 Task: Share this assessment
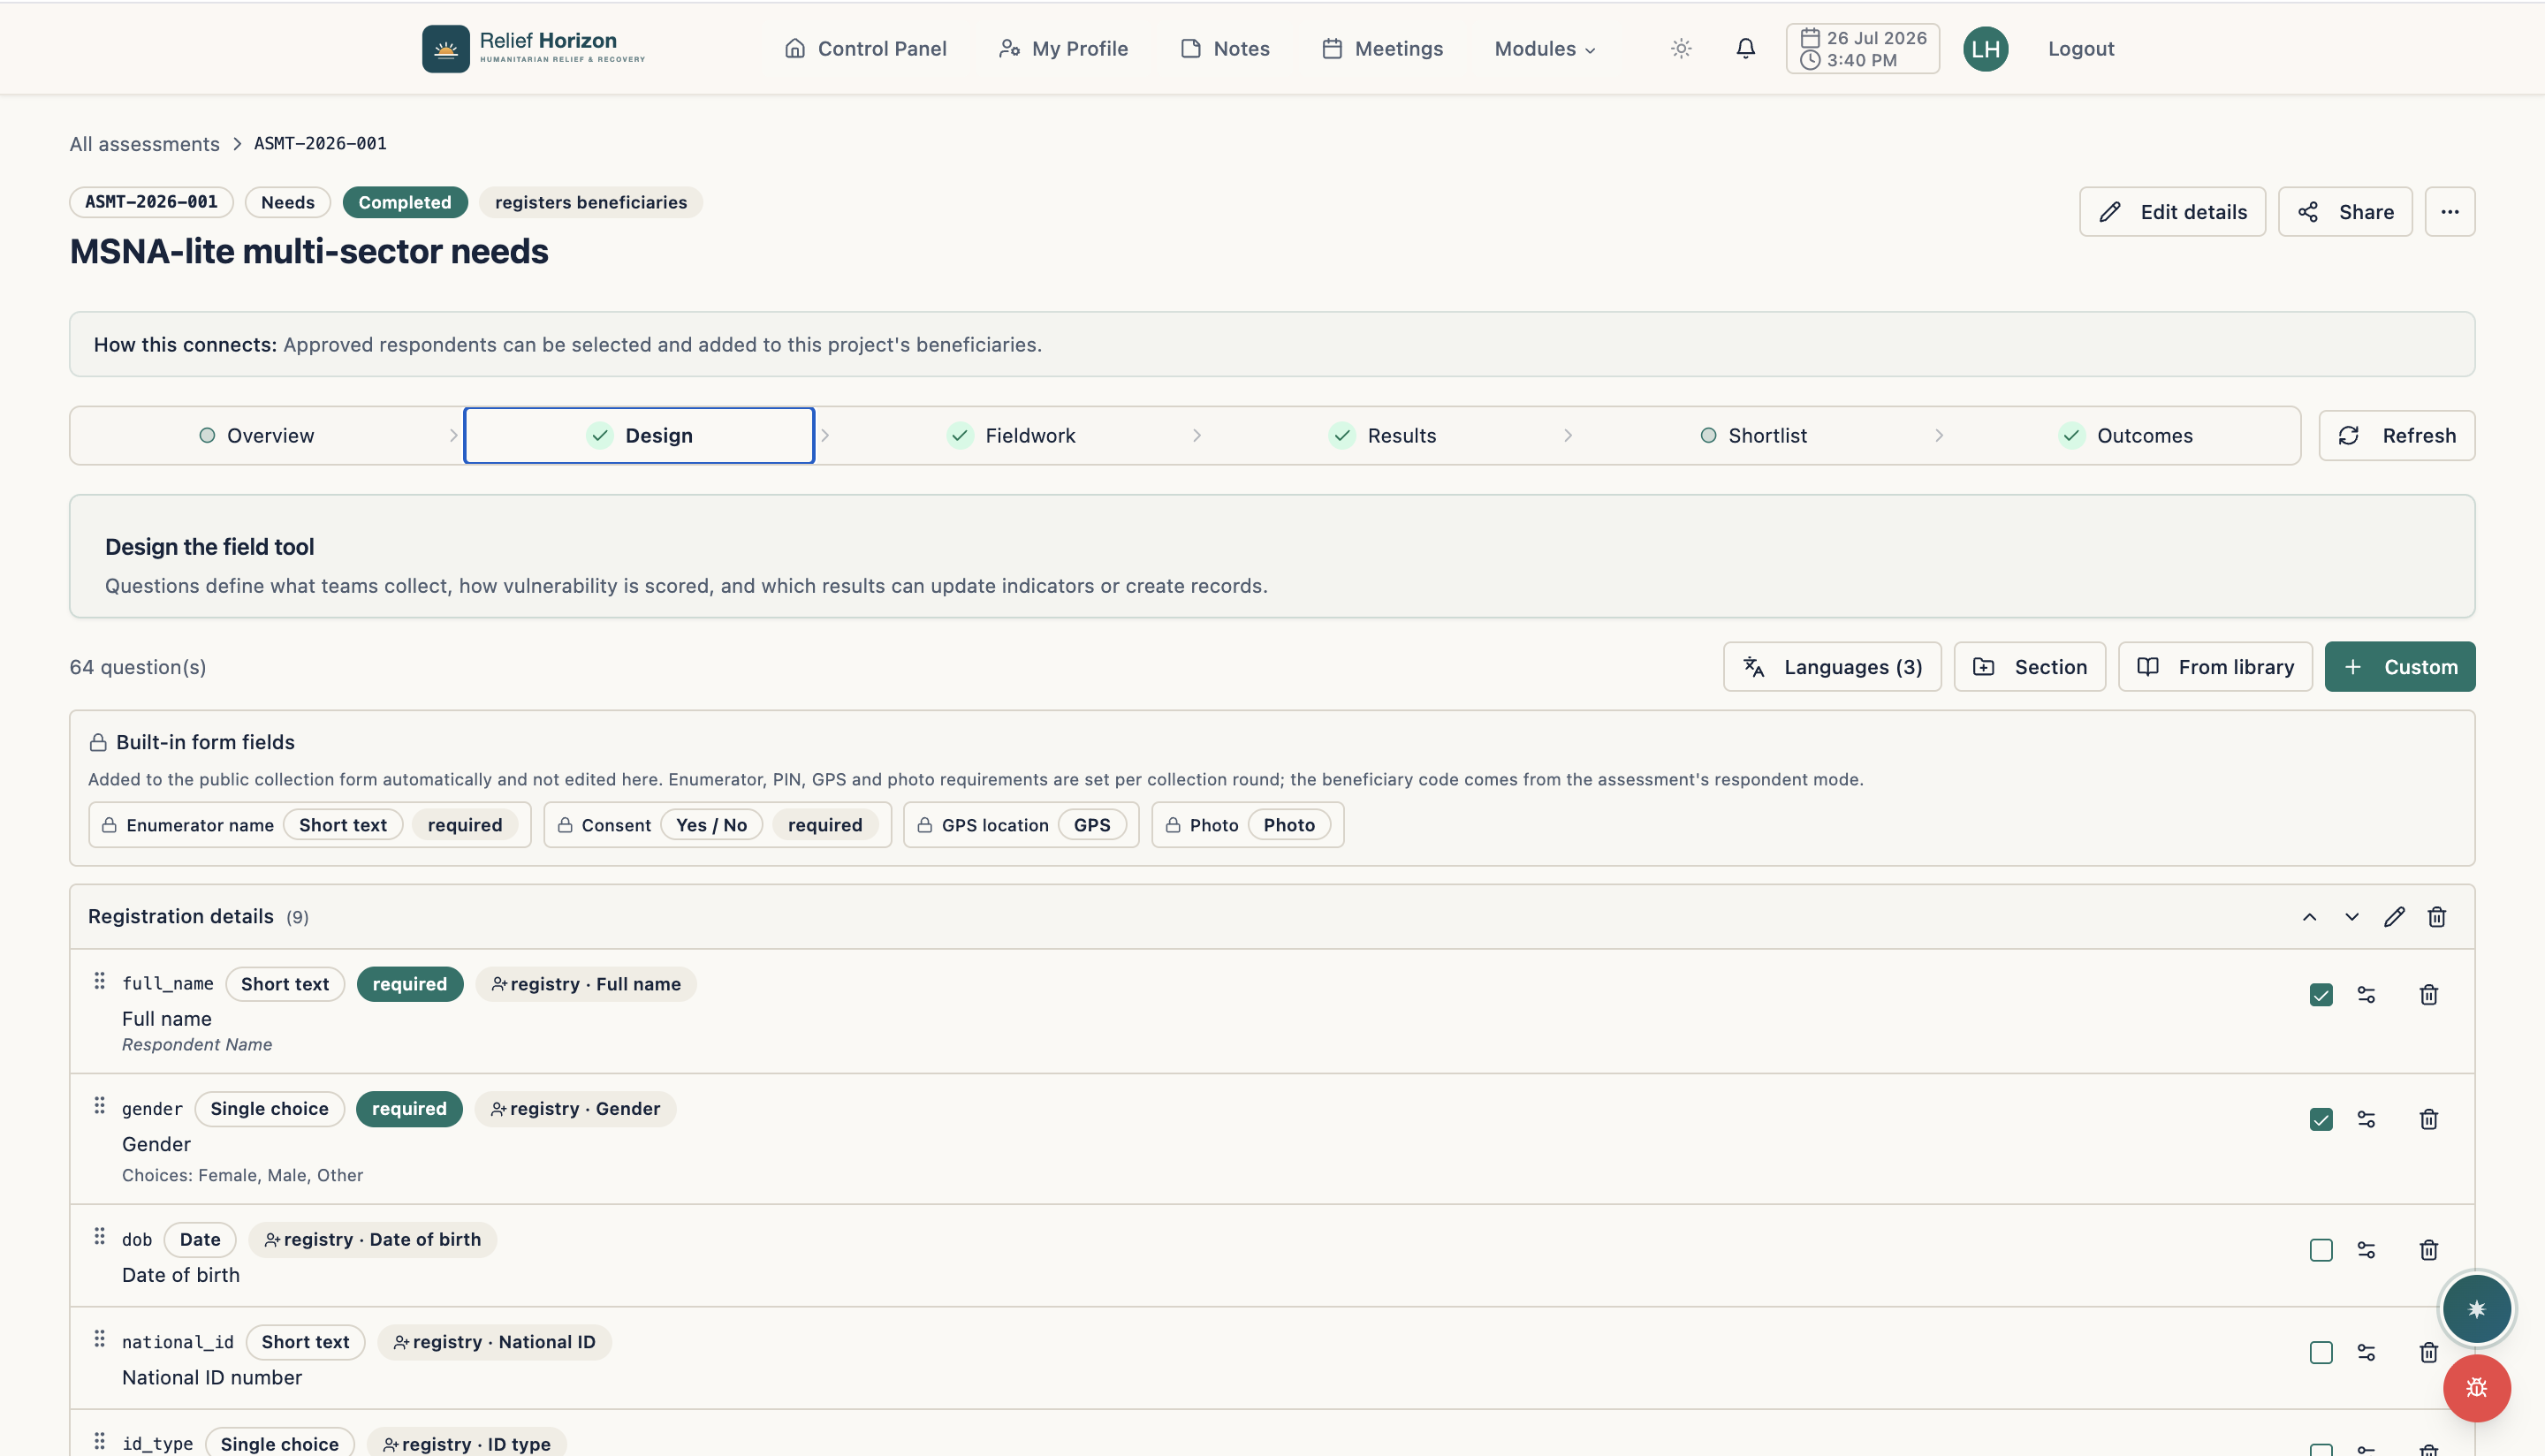[x=2344, y=212]
